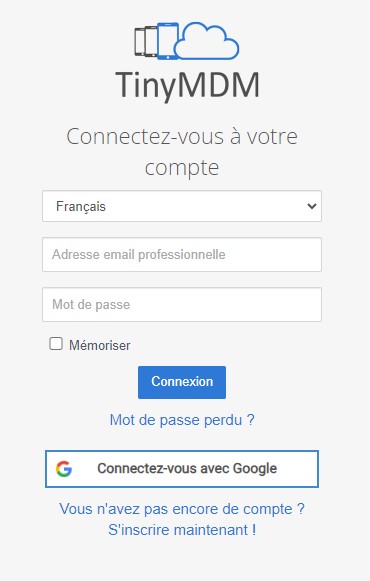Screen dimensions: 370x581
Task: Open the Français language dropdown
Action: [x=182, y=206]
